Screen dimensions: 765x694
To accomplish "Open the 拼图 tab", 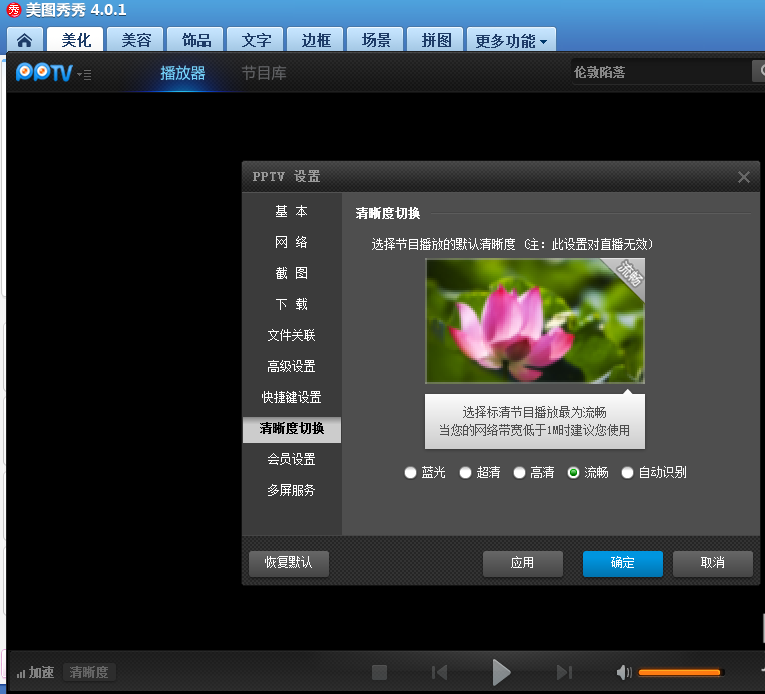I will (435, 40).
